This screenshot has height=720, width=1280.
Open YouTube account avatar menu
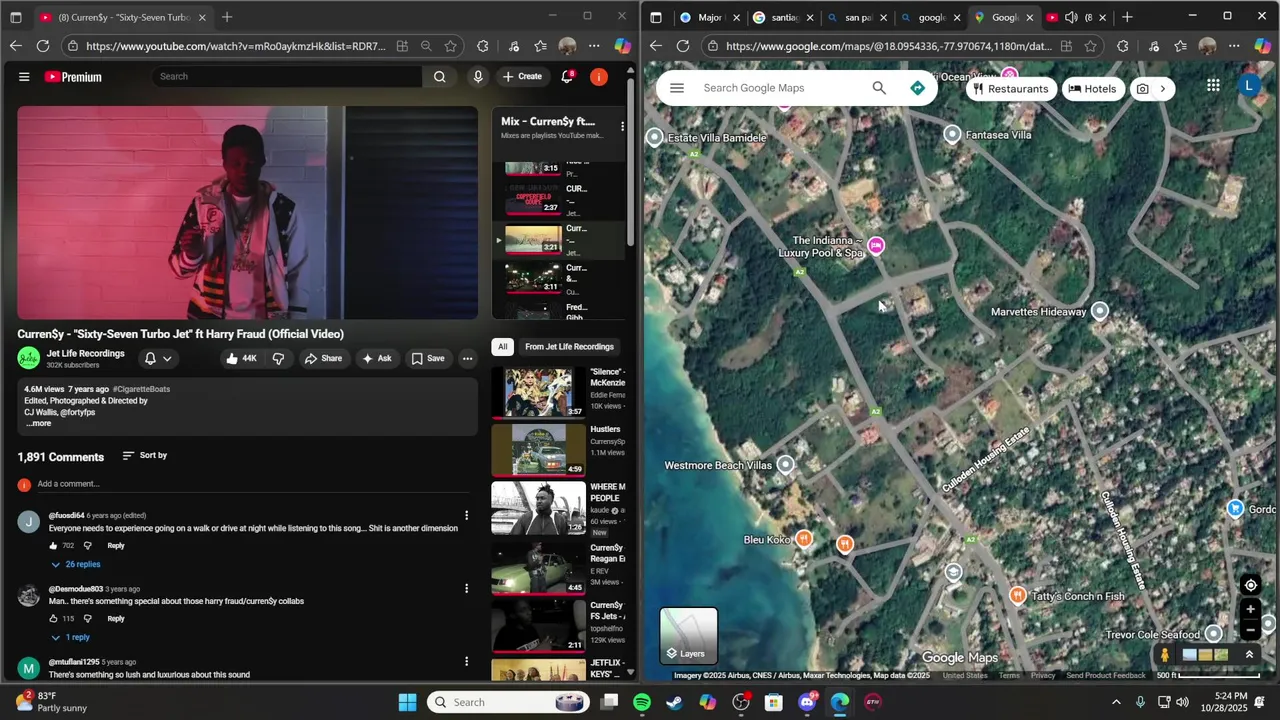[x=599, y=77]
